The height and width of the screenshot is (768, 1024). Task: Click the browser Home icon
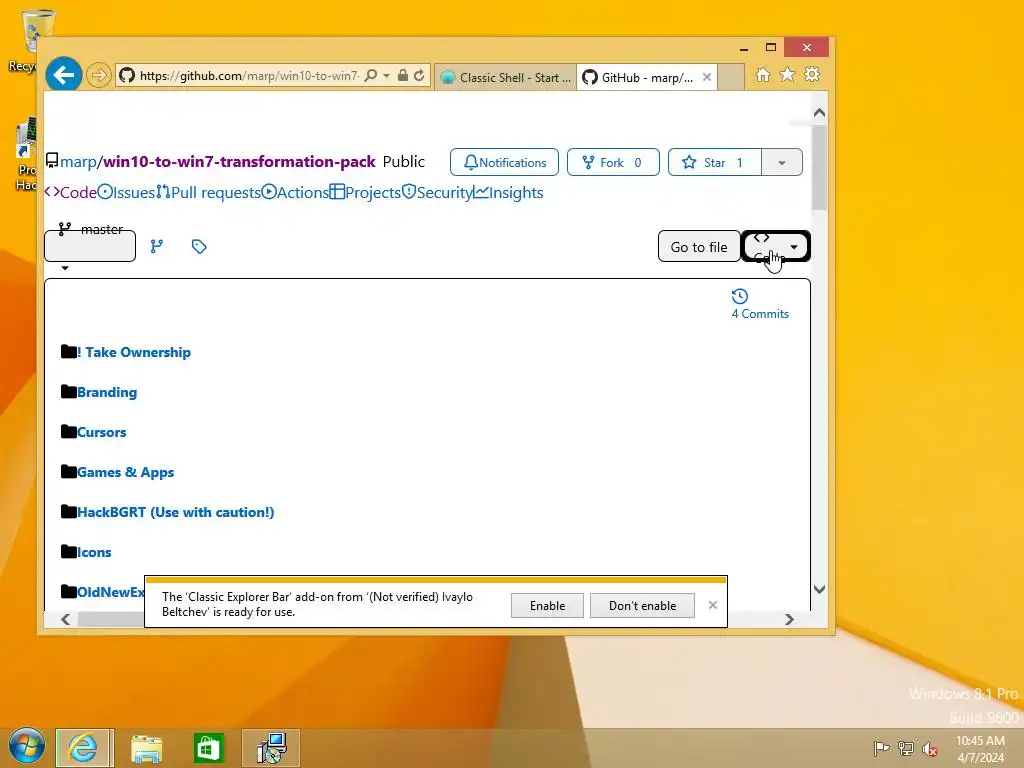[763, 75]
